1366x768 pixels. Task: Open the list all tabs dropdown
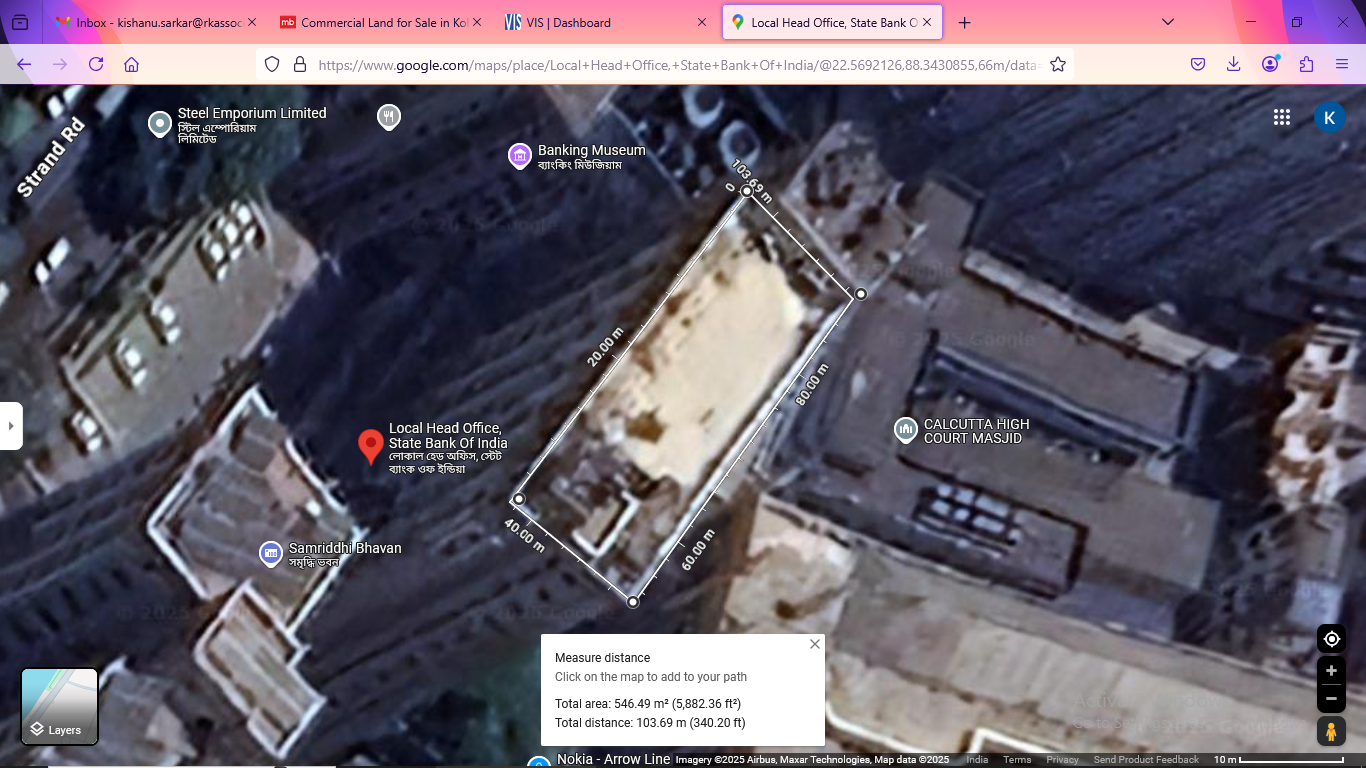coord(1168,22)
